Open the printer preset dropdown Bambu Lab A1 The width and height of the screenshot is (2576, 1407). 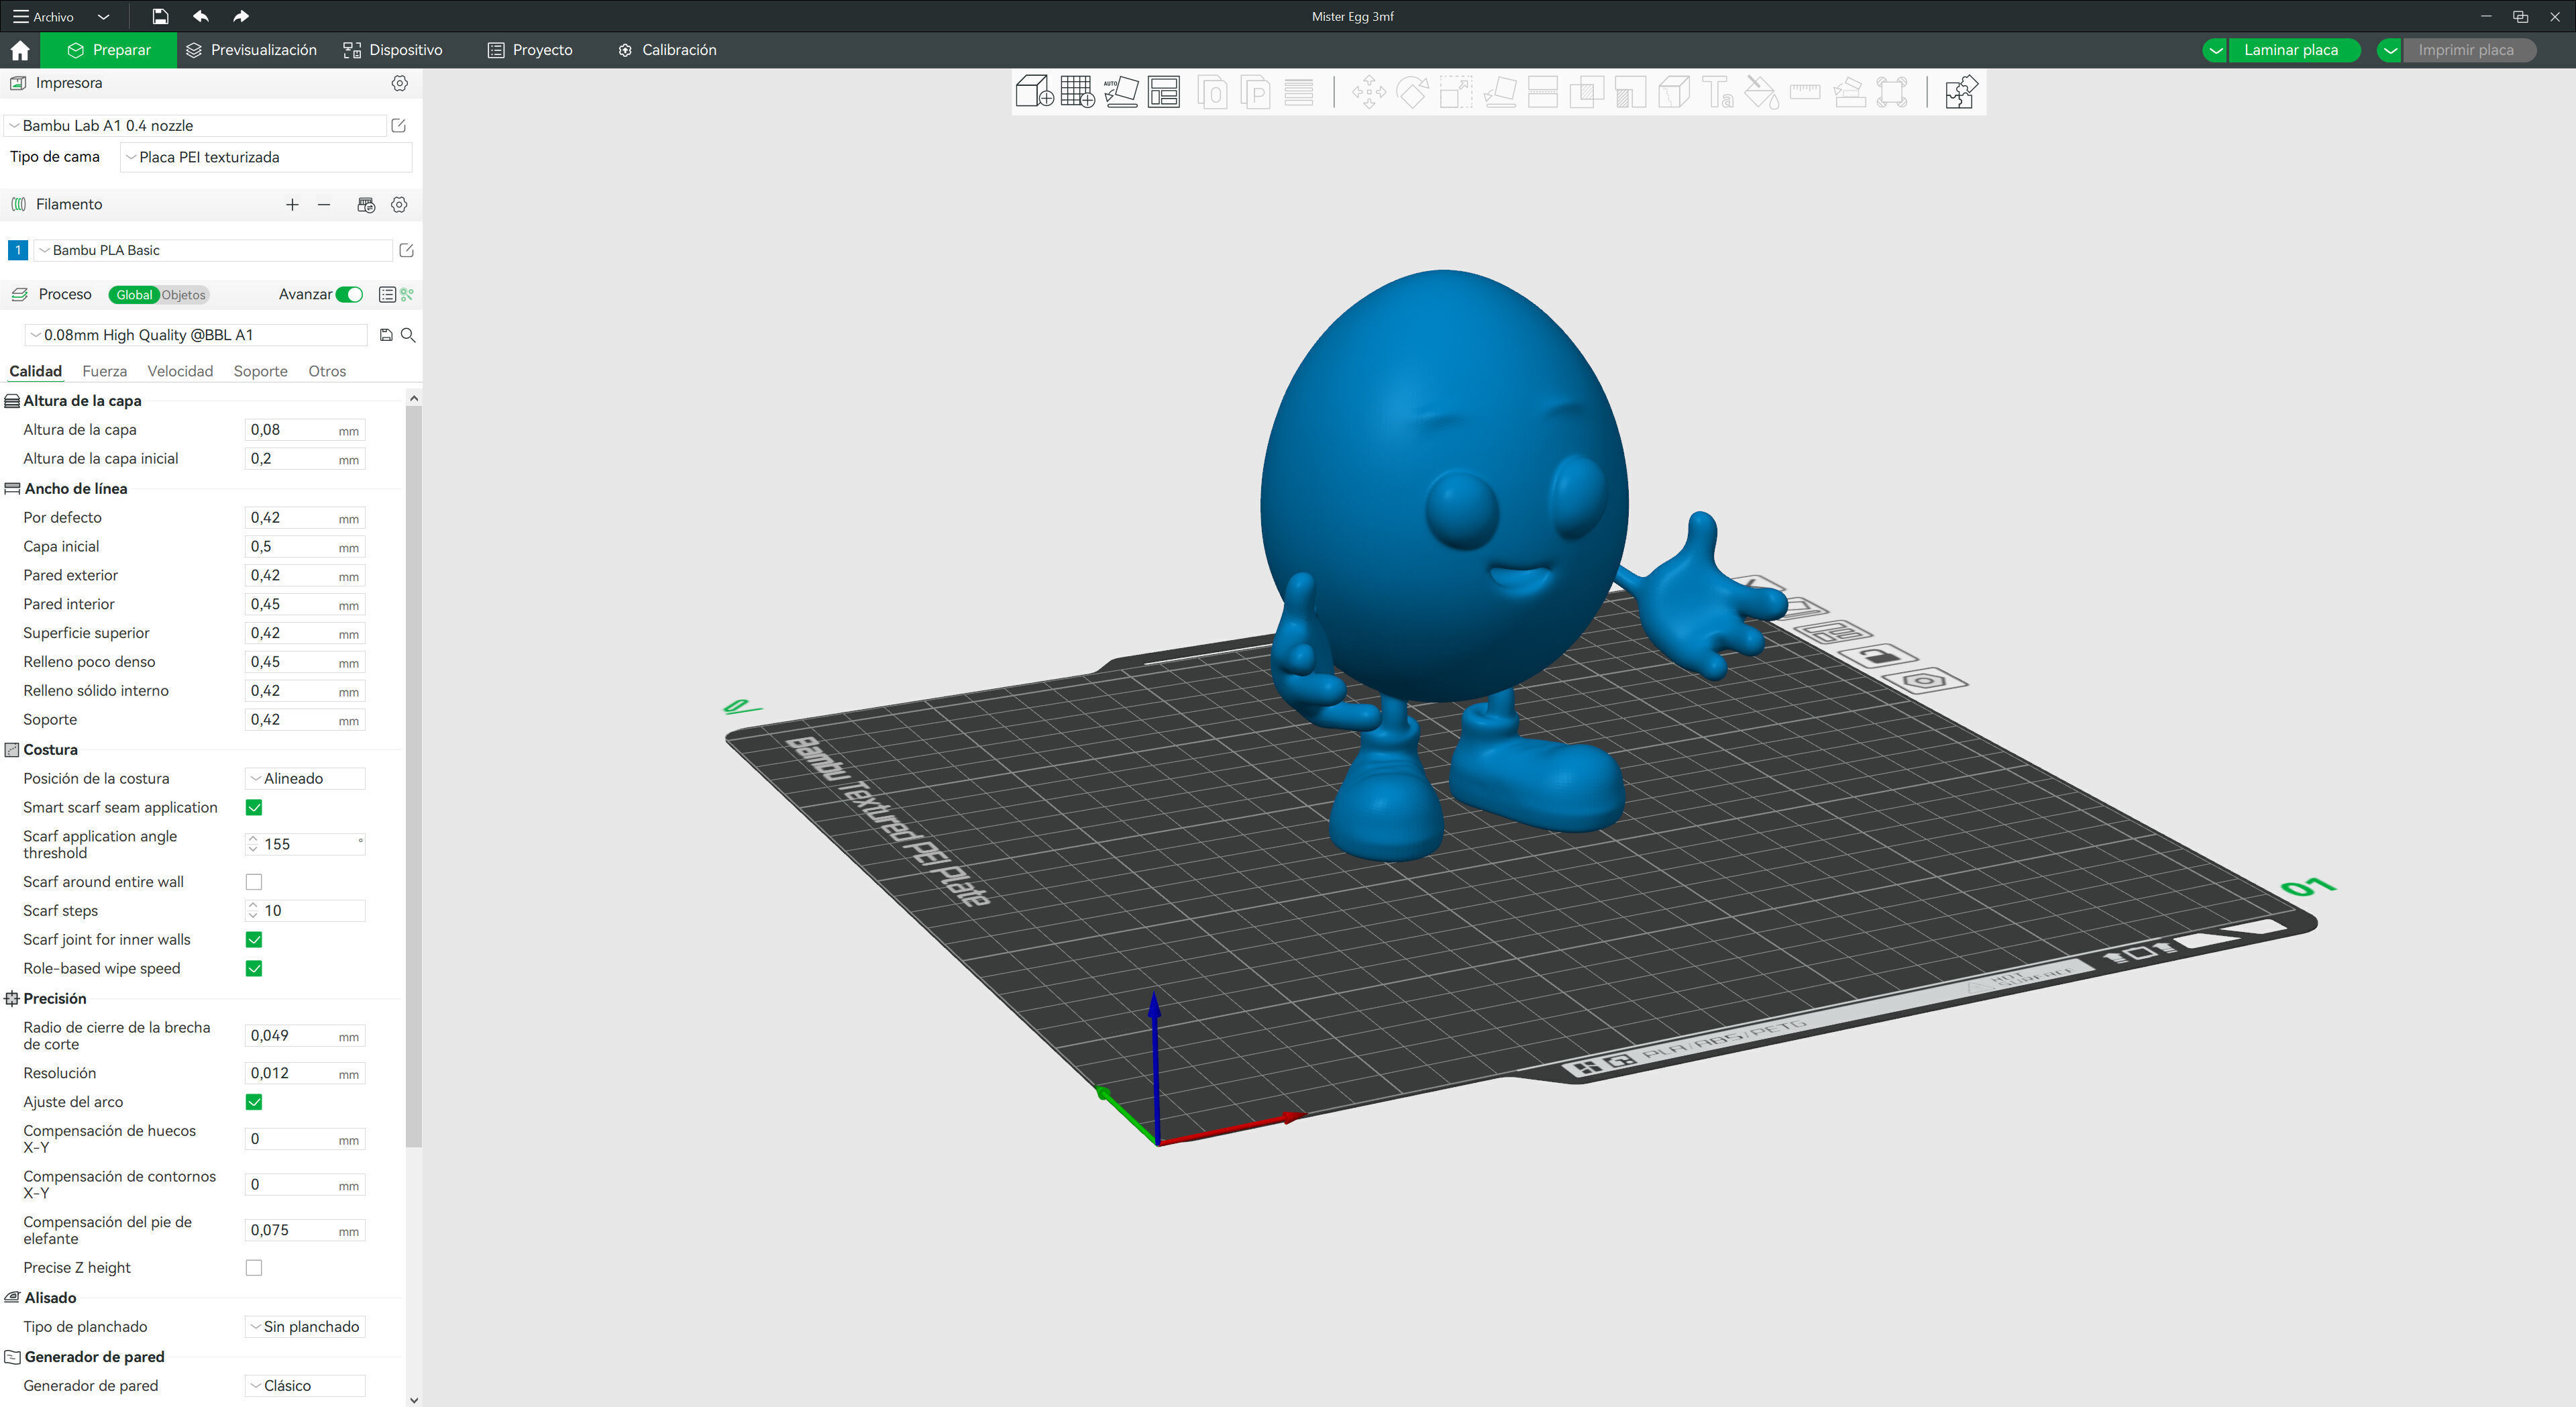click(x=196, y=126)
